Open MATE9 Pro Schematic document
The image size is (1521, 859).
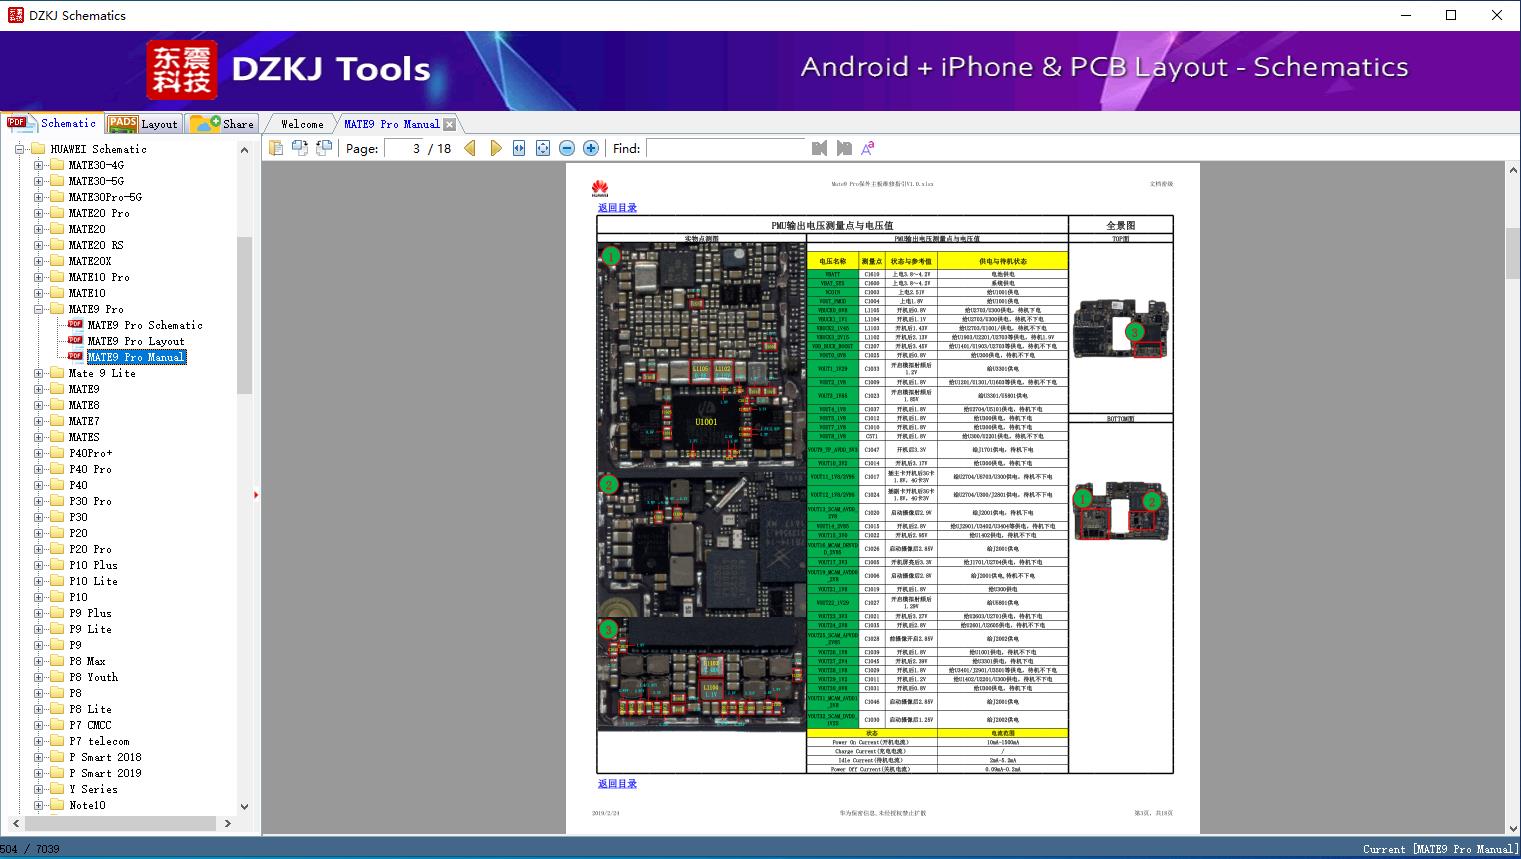click(145, 325)
